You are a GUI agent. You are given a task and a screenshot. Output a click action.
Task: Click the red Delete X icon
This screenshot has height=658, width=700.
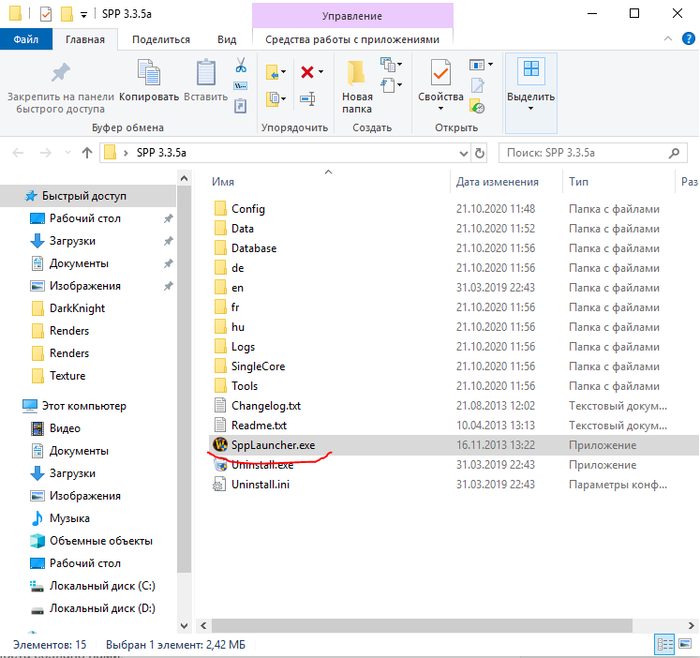coord(307,72)
